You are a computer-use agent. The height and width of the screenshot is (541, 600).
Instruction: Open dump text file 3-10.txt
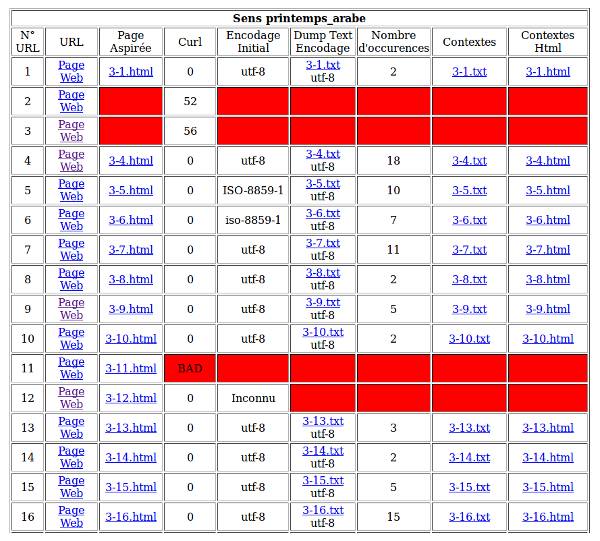click(323, 332)
